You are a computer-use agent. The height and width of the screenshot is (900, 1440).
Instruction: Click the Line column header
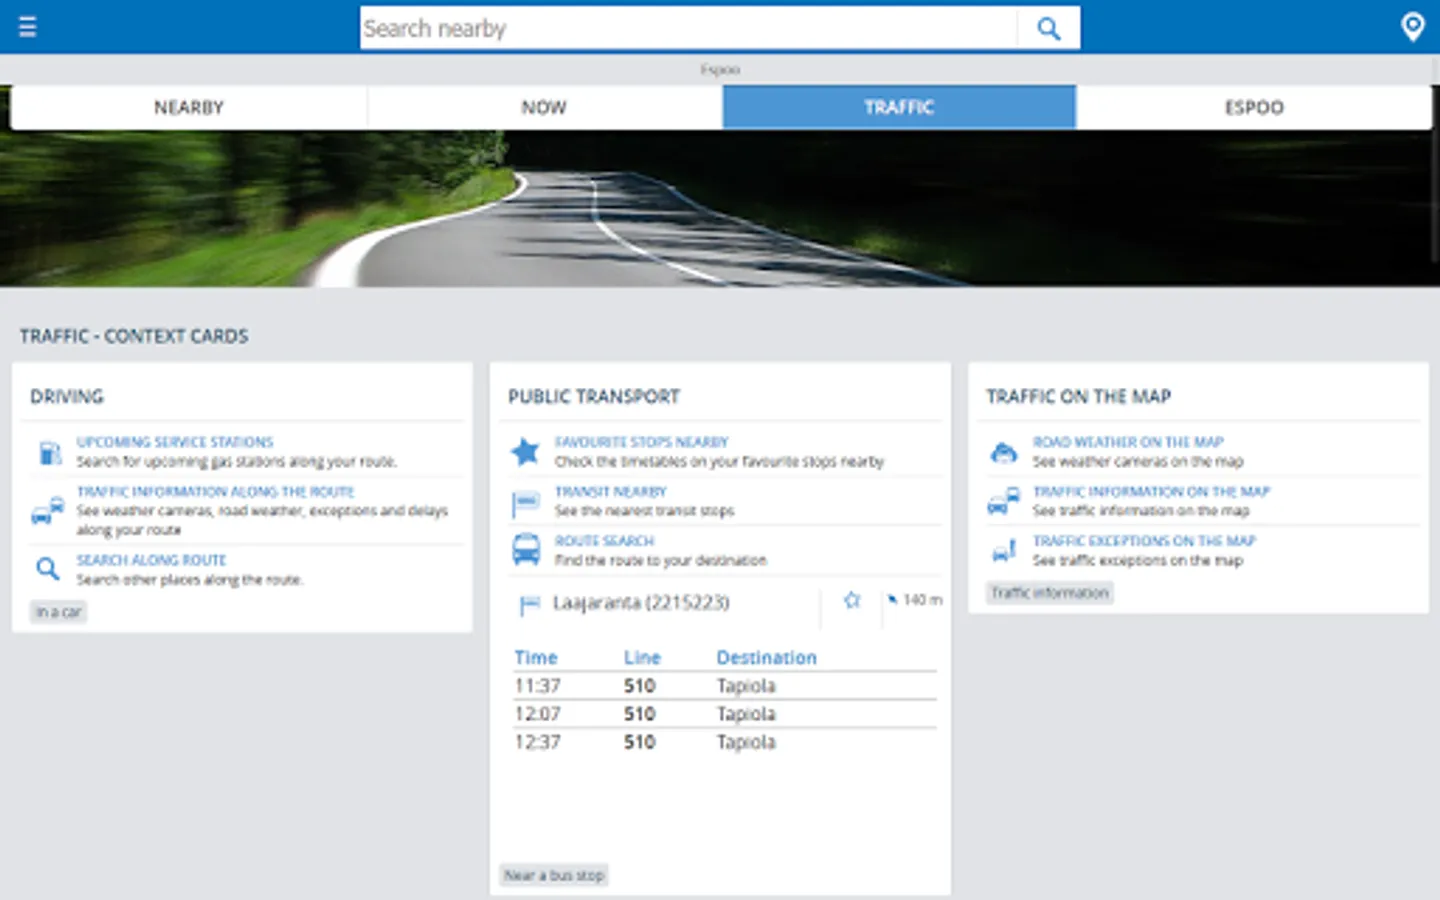(642, 658)
